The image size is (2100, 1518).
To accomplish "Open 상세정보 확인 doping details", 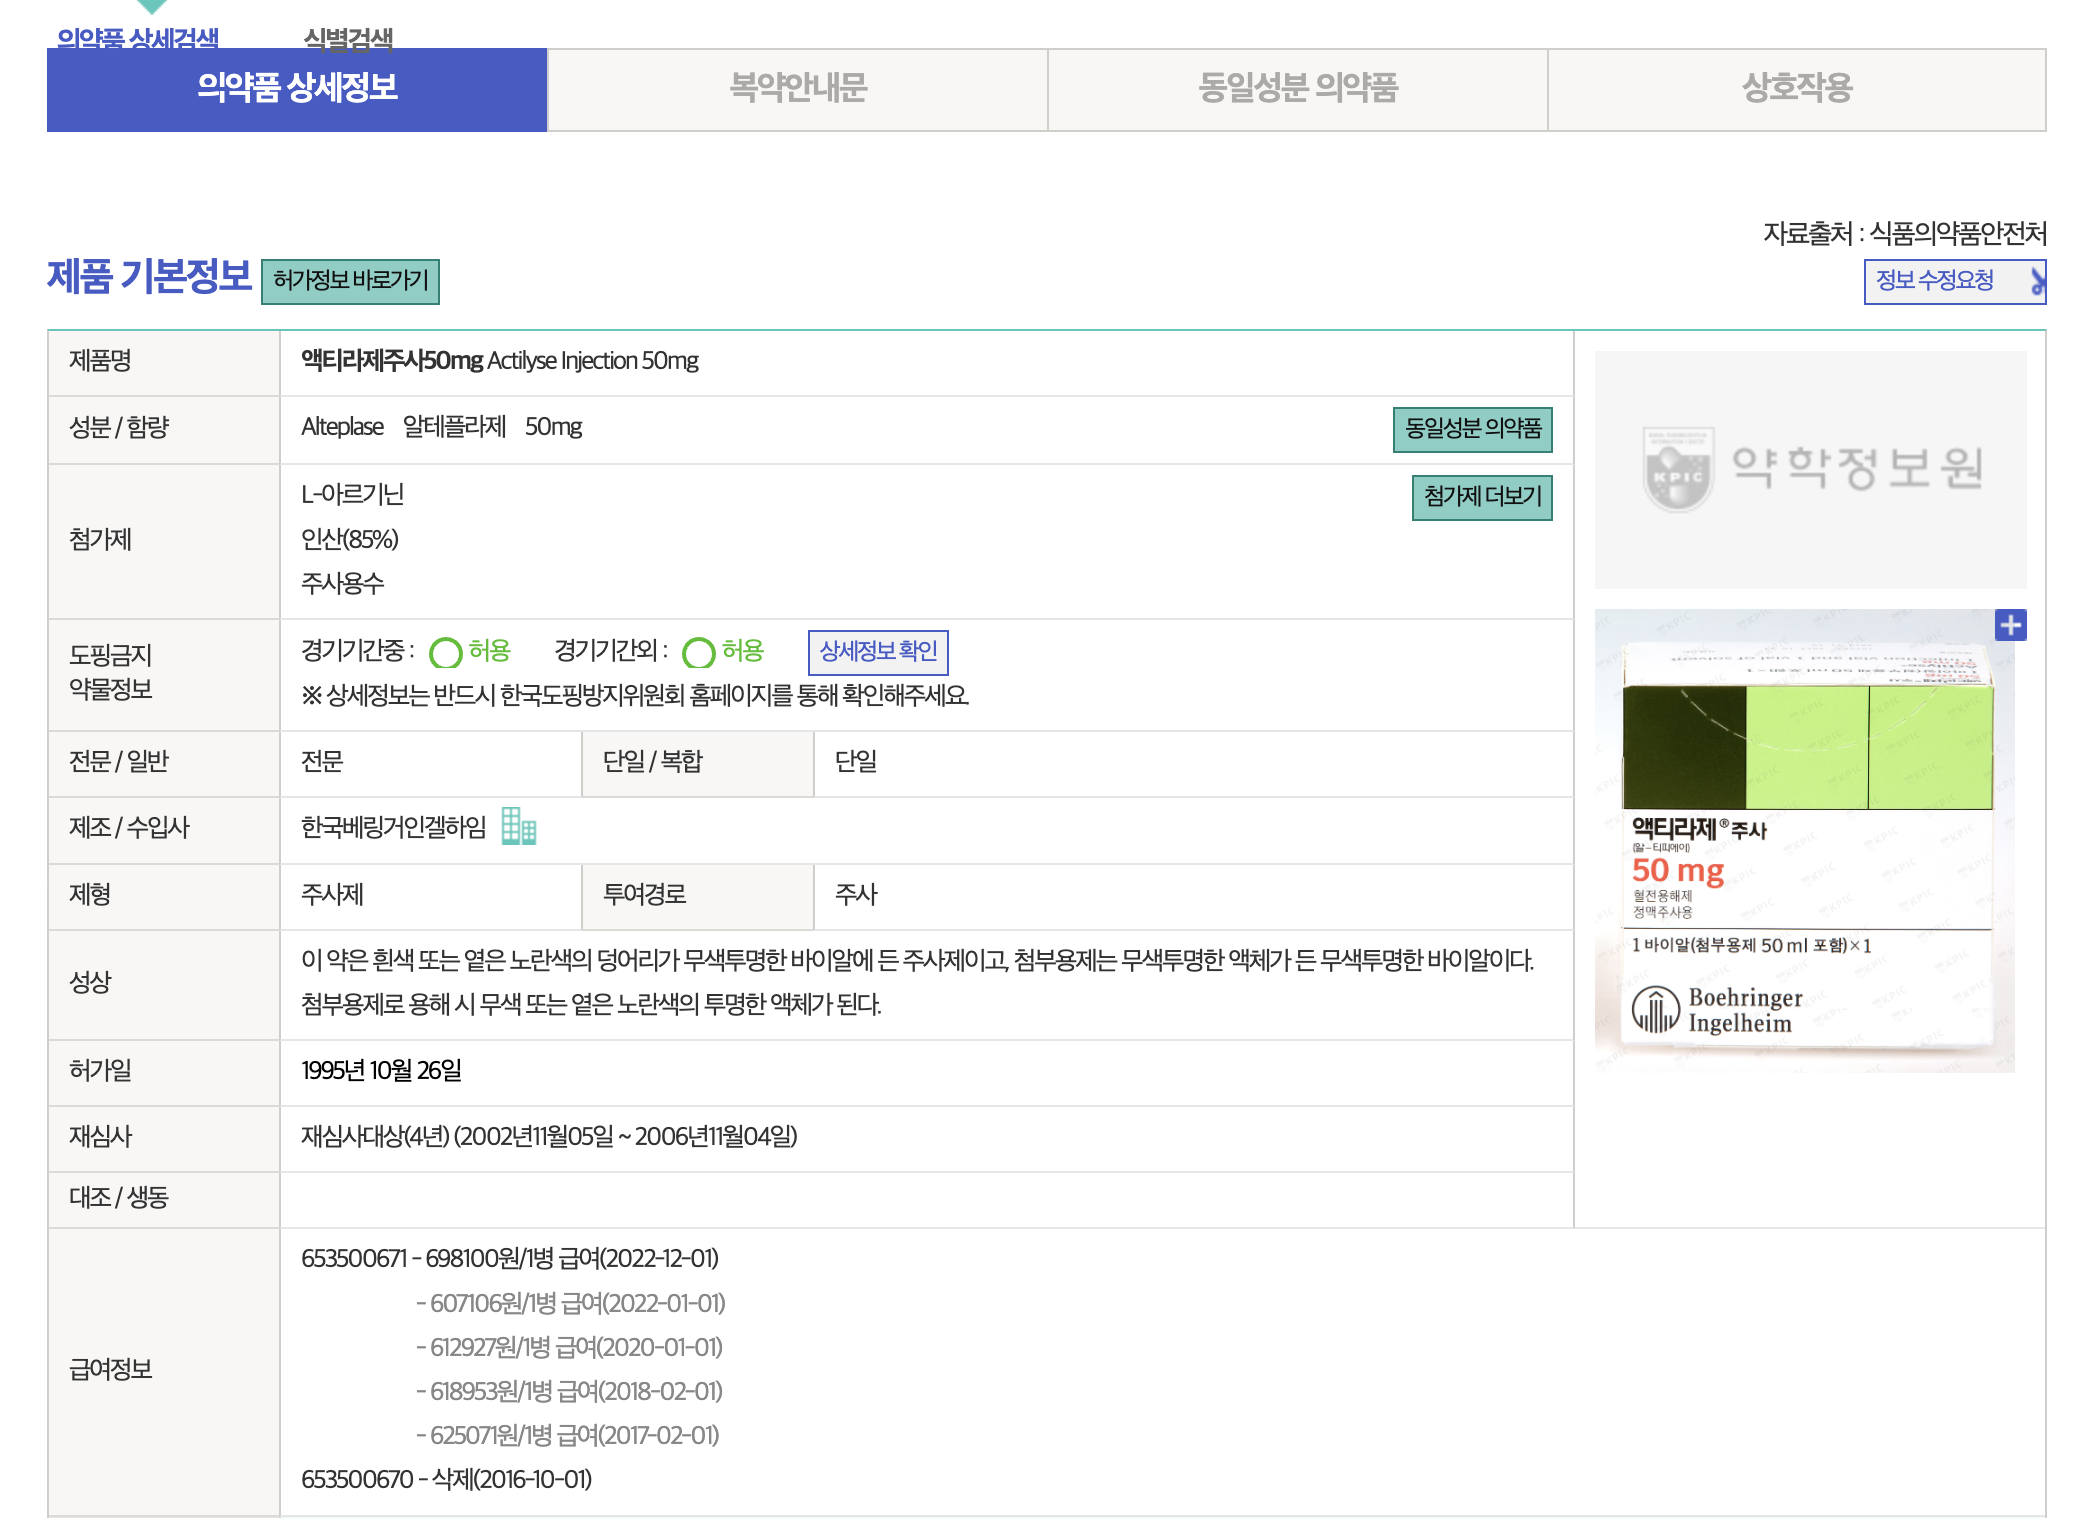I will coord(877,652).
